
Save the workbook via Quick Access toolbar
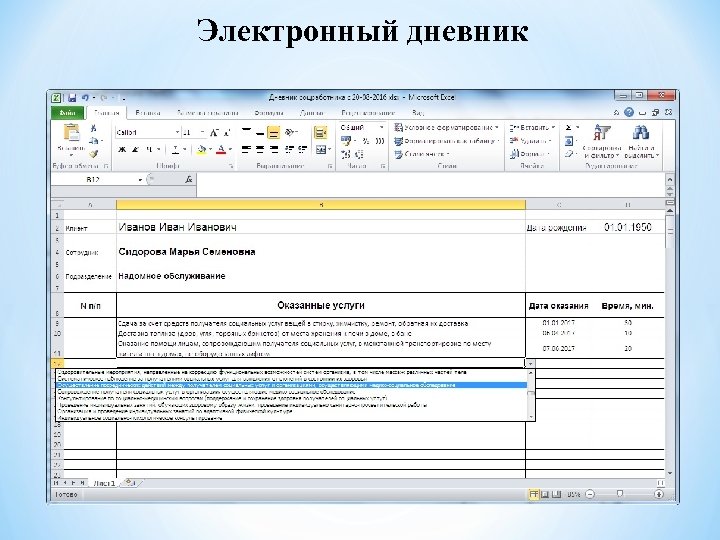tap(72, 98)
